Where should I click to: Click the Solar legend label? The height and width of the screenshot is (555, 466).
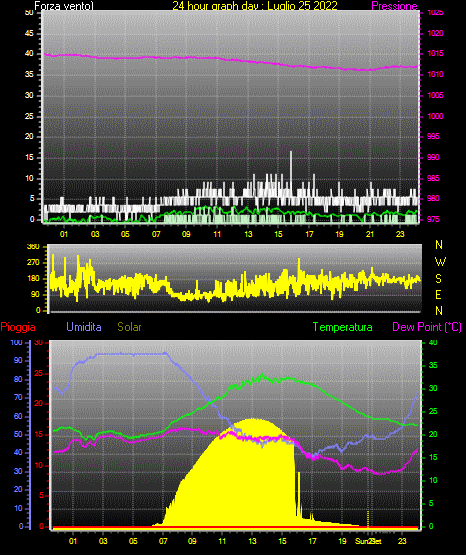coord(130,327)
